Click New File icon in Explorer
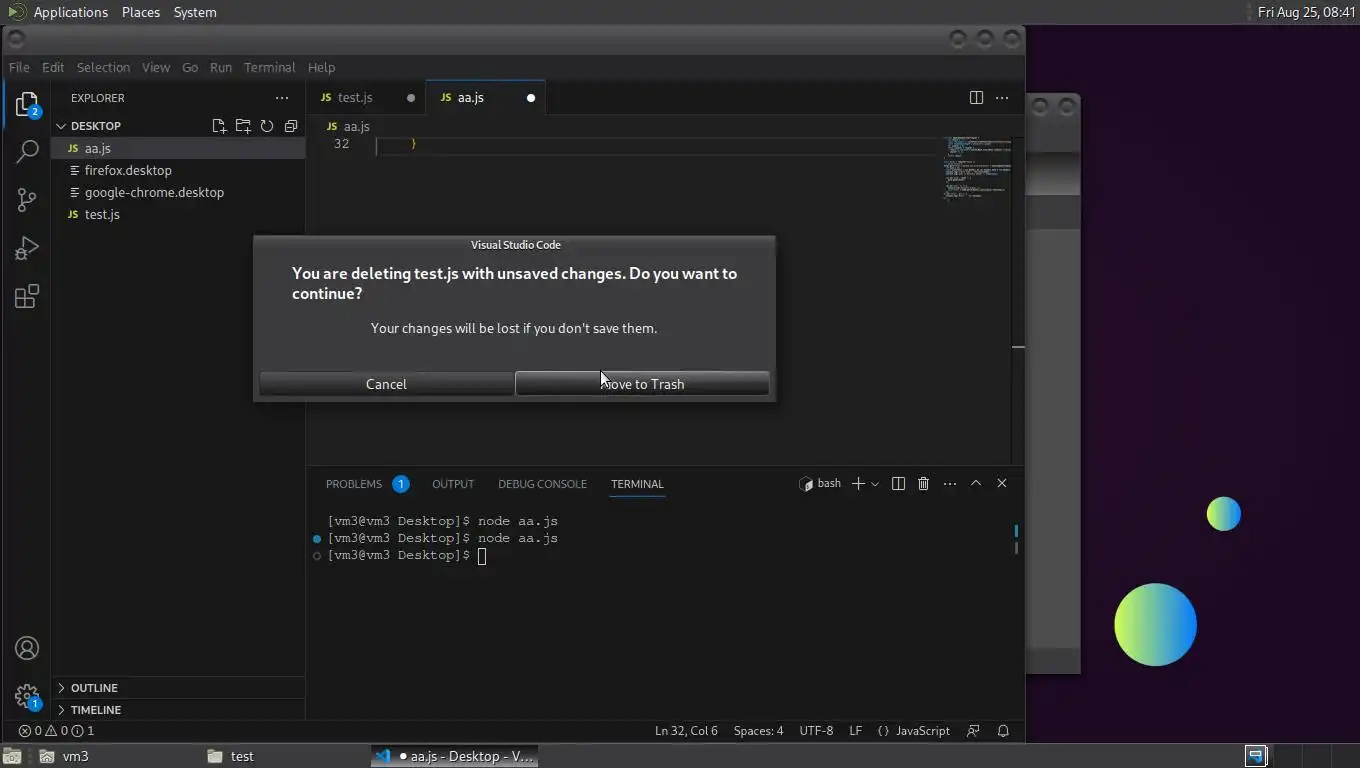This screenshot has height=768, width=1360. 219,126
